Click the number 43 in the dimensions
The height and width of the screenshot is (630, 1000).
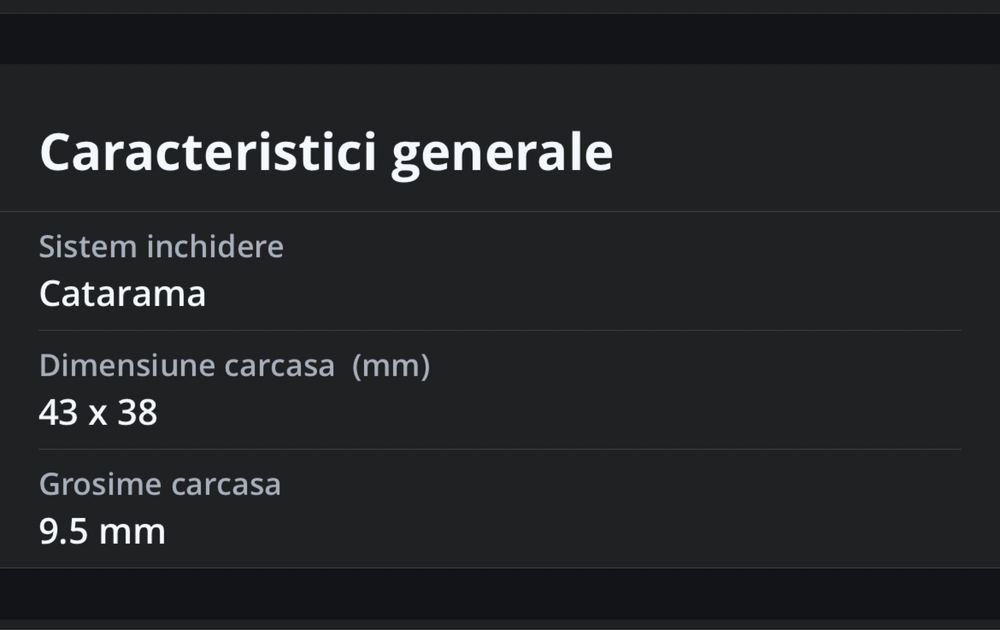58,413
